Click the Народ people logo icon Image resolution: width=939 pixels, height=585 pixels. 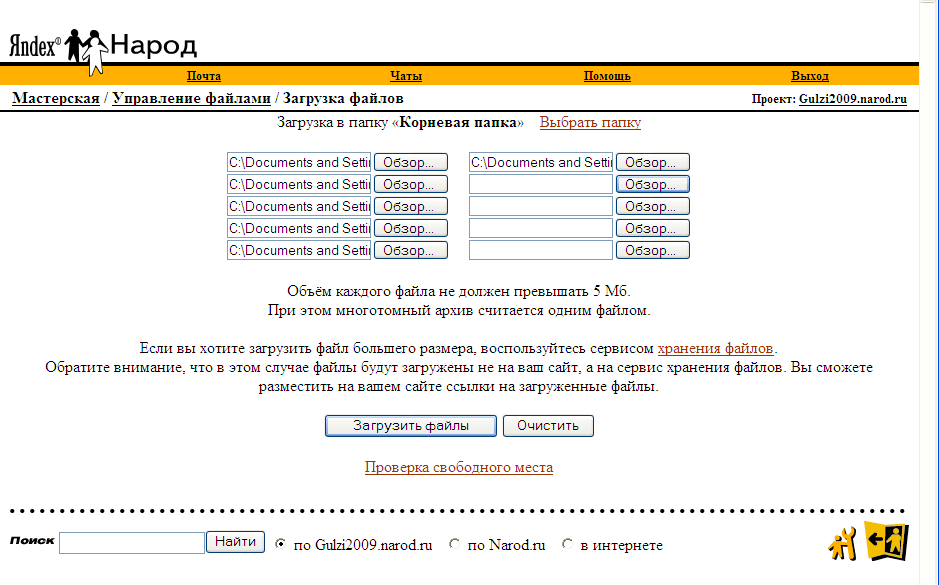click(x=86, y=52)
